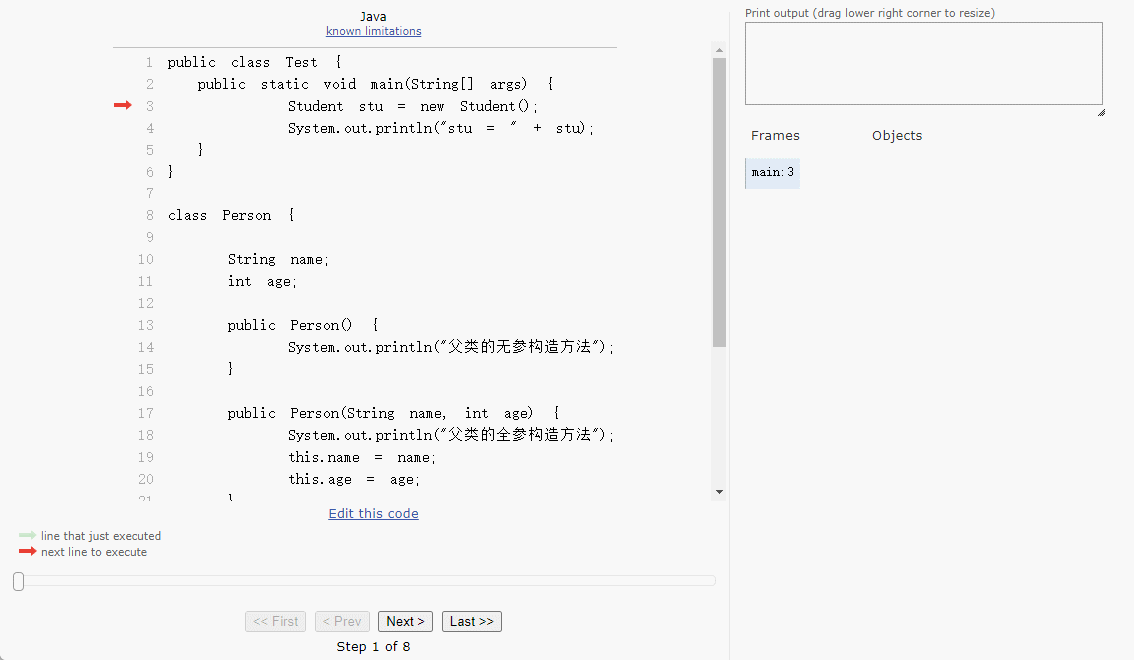Click the Objects column header
The image size is (1134, 660).
(x=896, y=136)
